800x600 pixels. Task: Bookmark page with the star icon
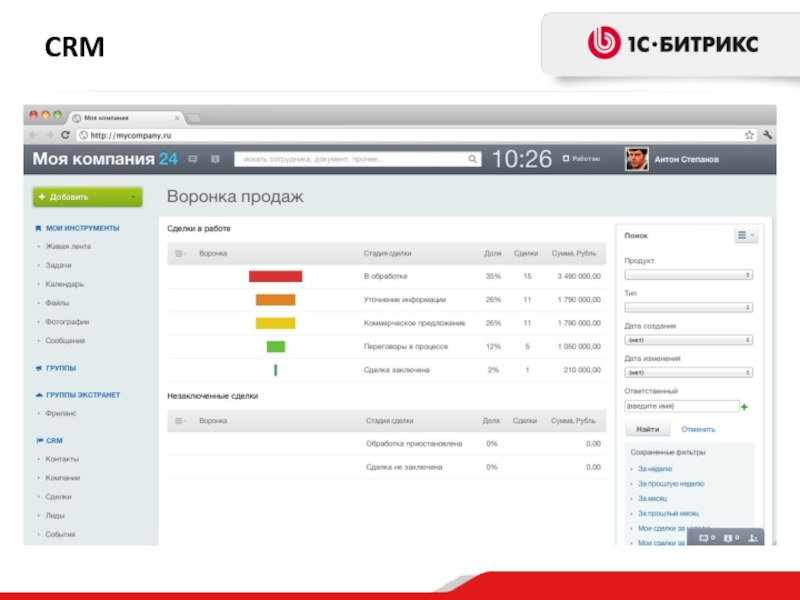[x=748, y=135]
